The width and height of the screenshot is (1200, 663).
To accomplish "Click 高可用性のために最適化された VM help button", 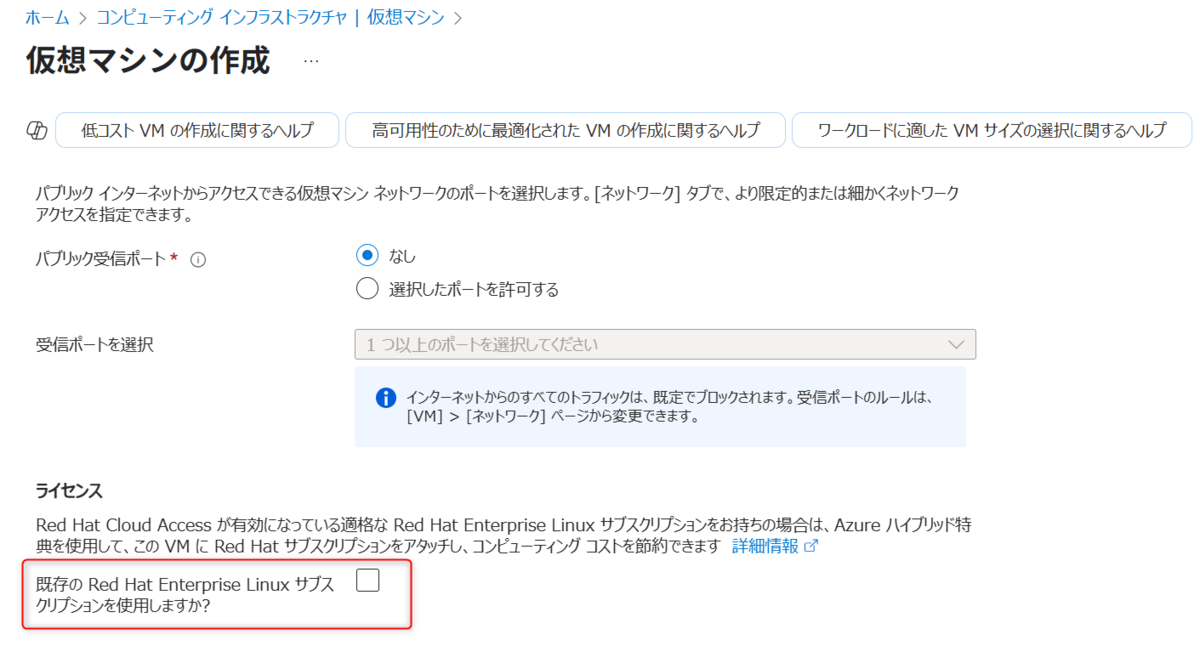I will 565,130.
